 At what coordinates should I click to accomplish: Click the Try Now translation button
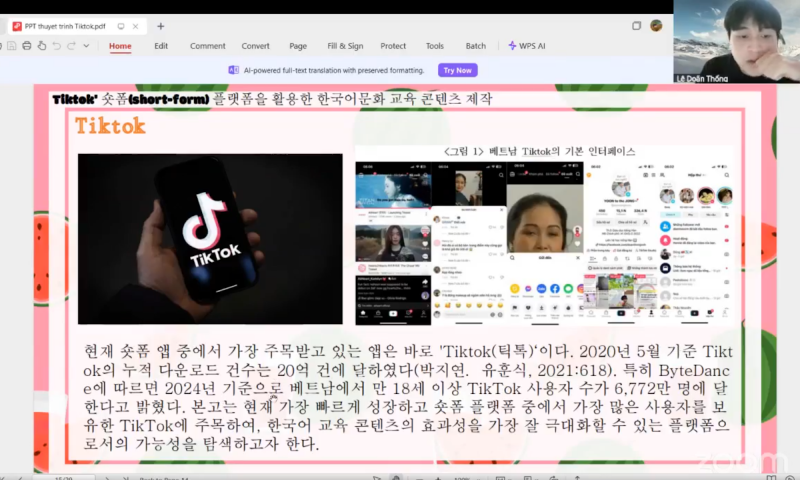pos(458,70)
